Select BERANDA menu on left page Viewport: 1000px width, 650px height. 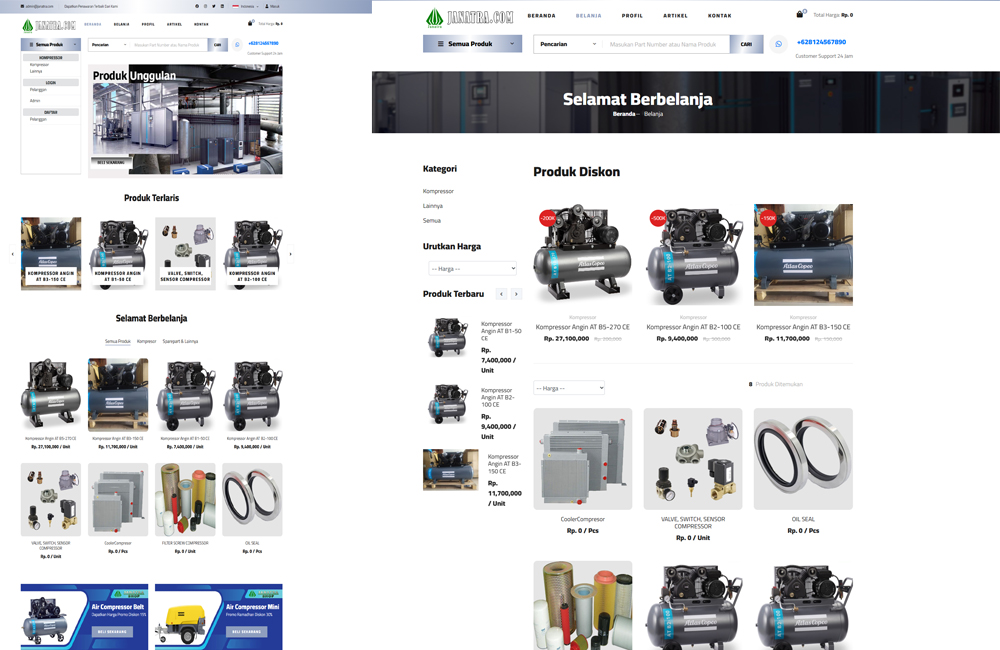92,24
